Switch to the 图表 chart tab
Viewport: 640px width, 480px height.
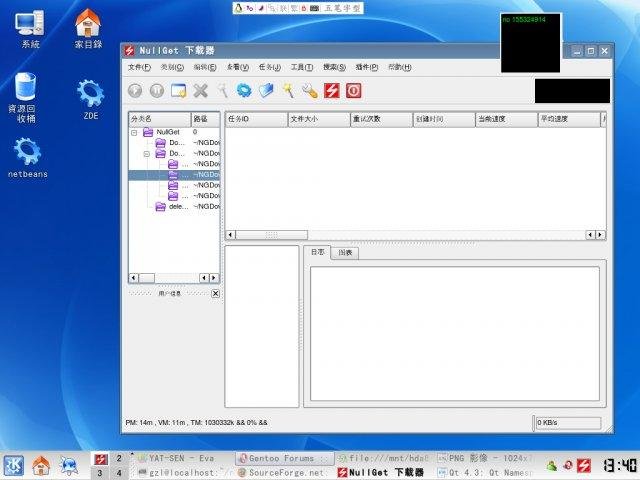click(345, 253)
